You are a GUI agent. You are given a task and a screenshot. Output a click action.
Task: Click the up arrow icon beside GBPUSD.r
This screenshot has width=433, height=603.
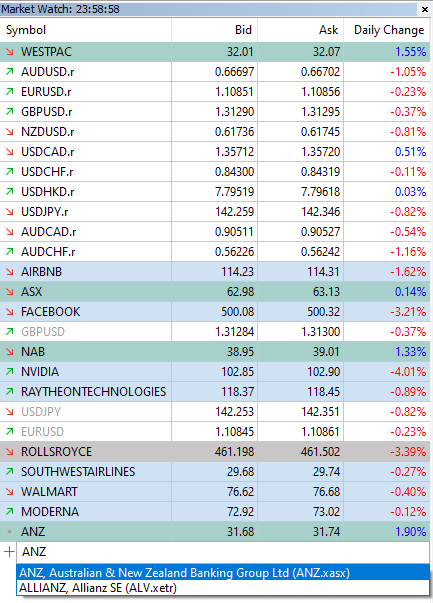pyautogui.click(x=10, y=112)
